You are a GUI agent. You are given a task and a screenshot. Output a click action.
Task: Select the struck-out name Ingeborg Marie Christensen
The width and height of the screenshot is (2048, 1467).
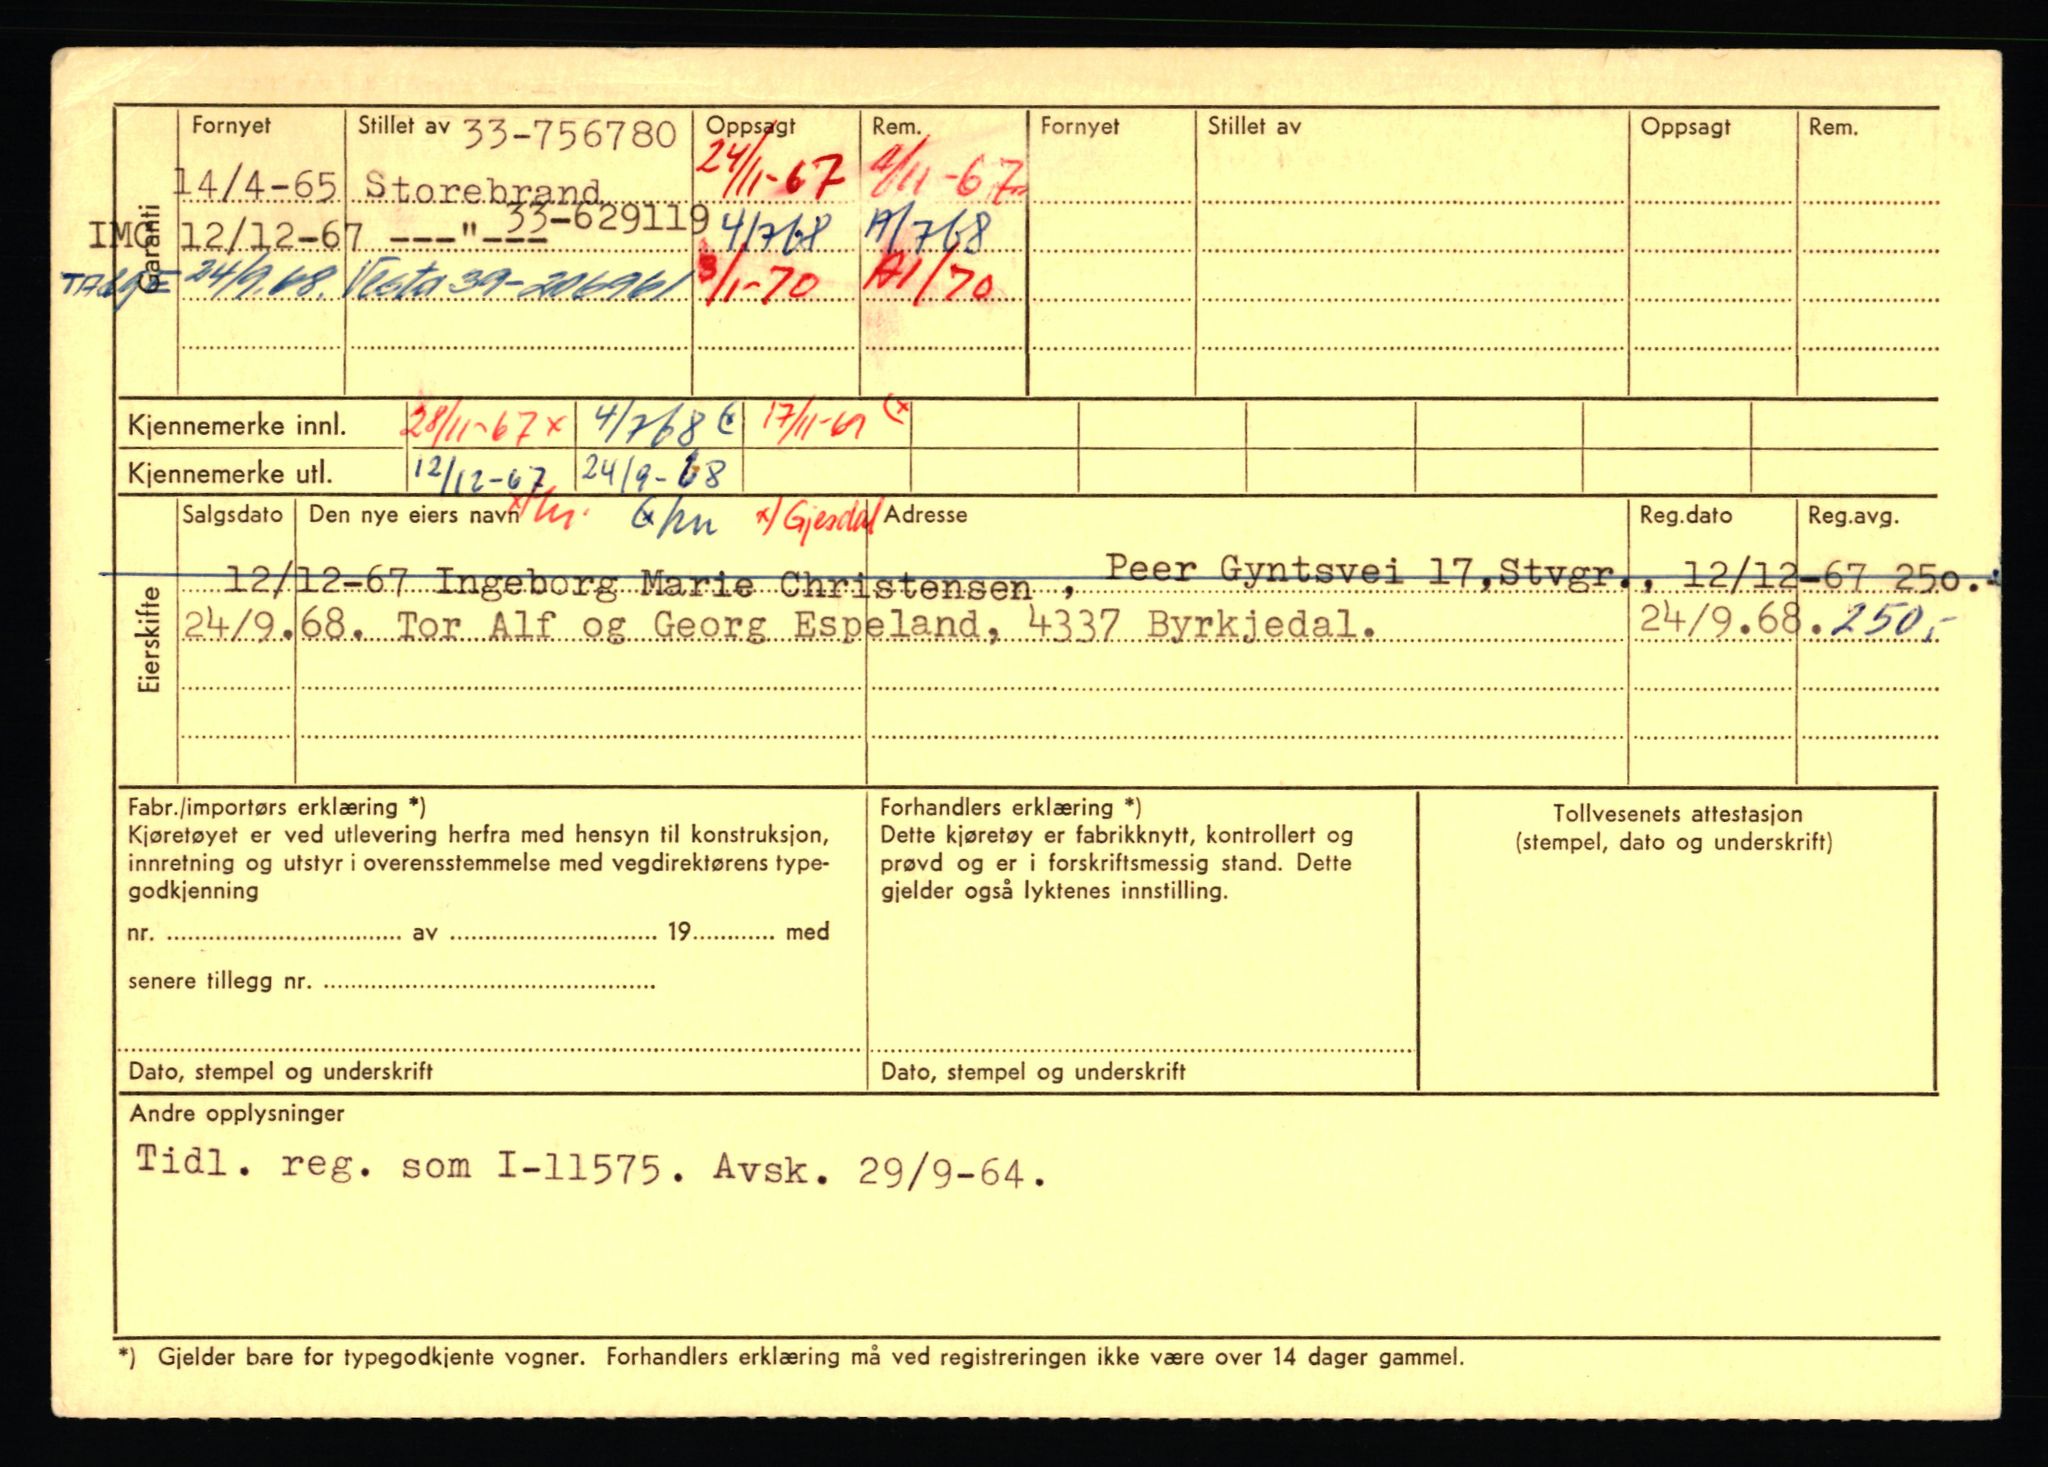[x=734, y=584]
